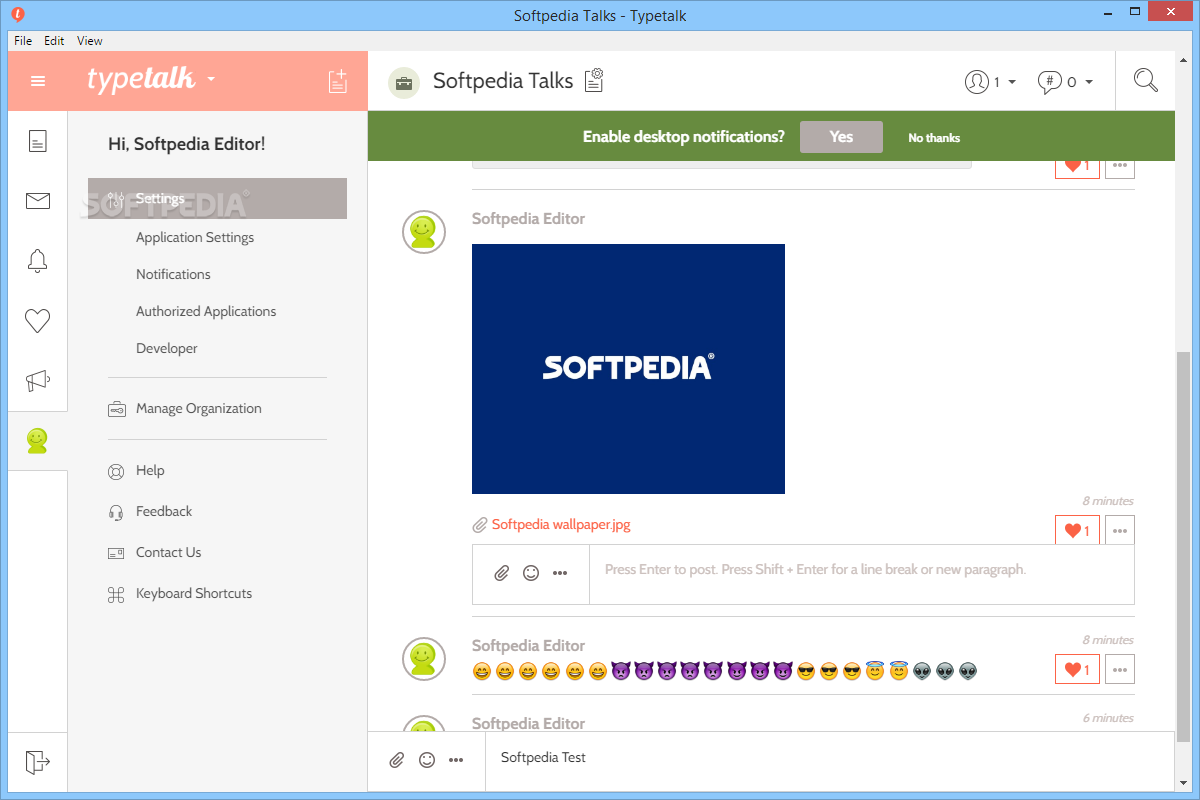Screen dimensions: 1200x800
Task: Open the notifications bell icon
Action: tap(38, 261)
